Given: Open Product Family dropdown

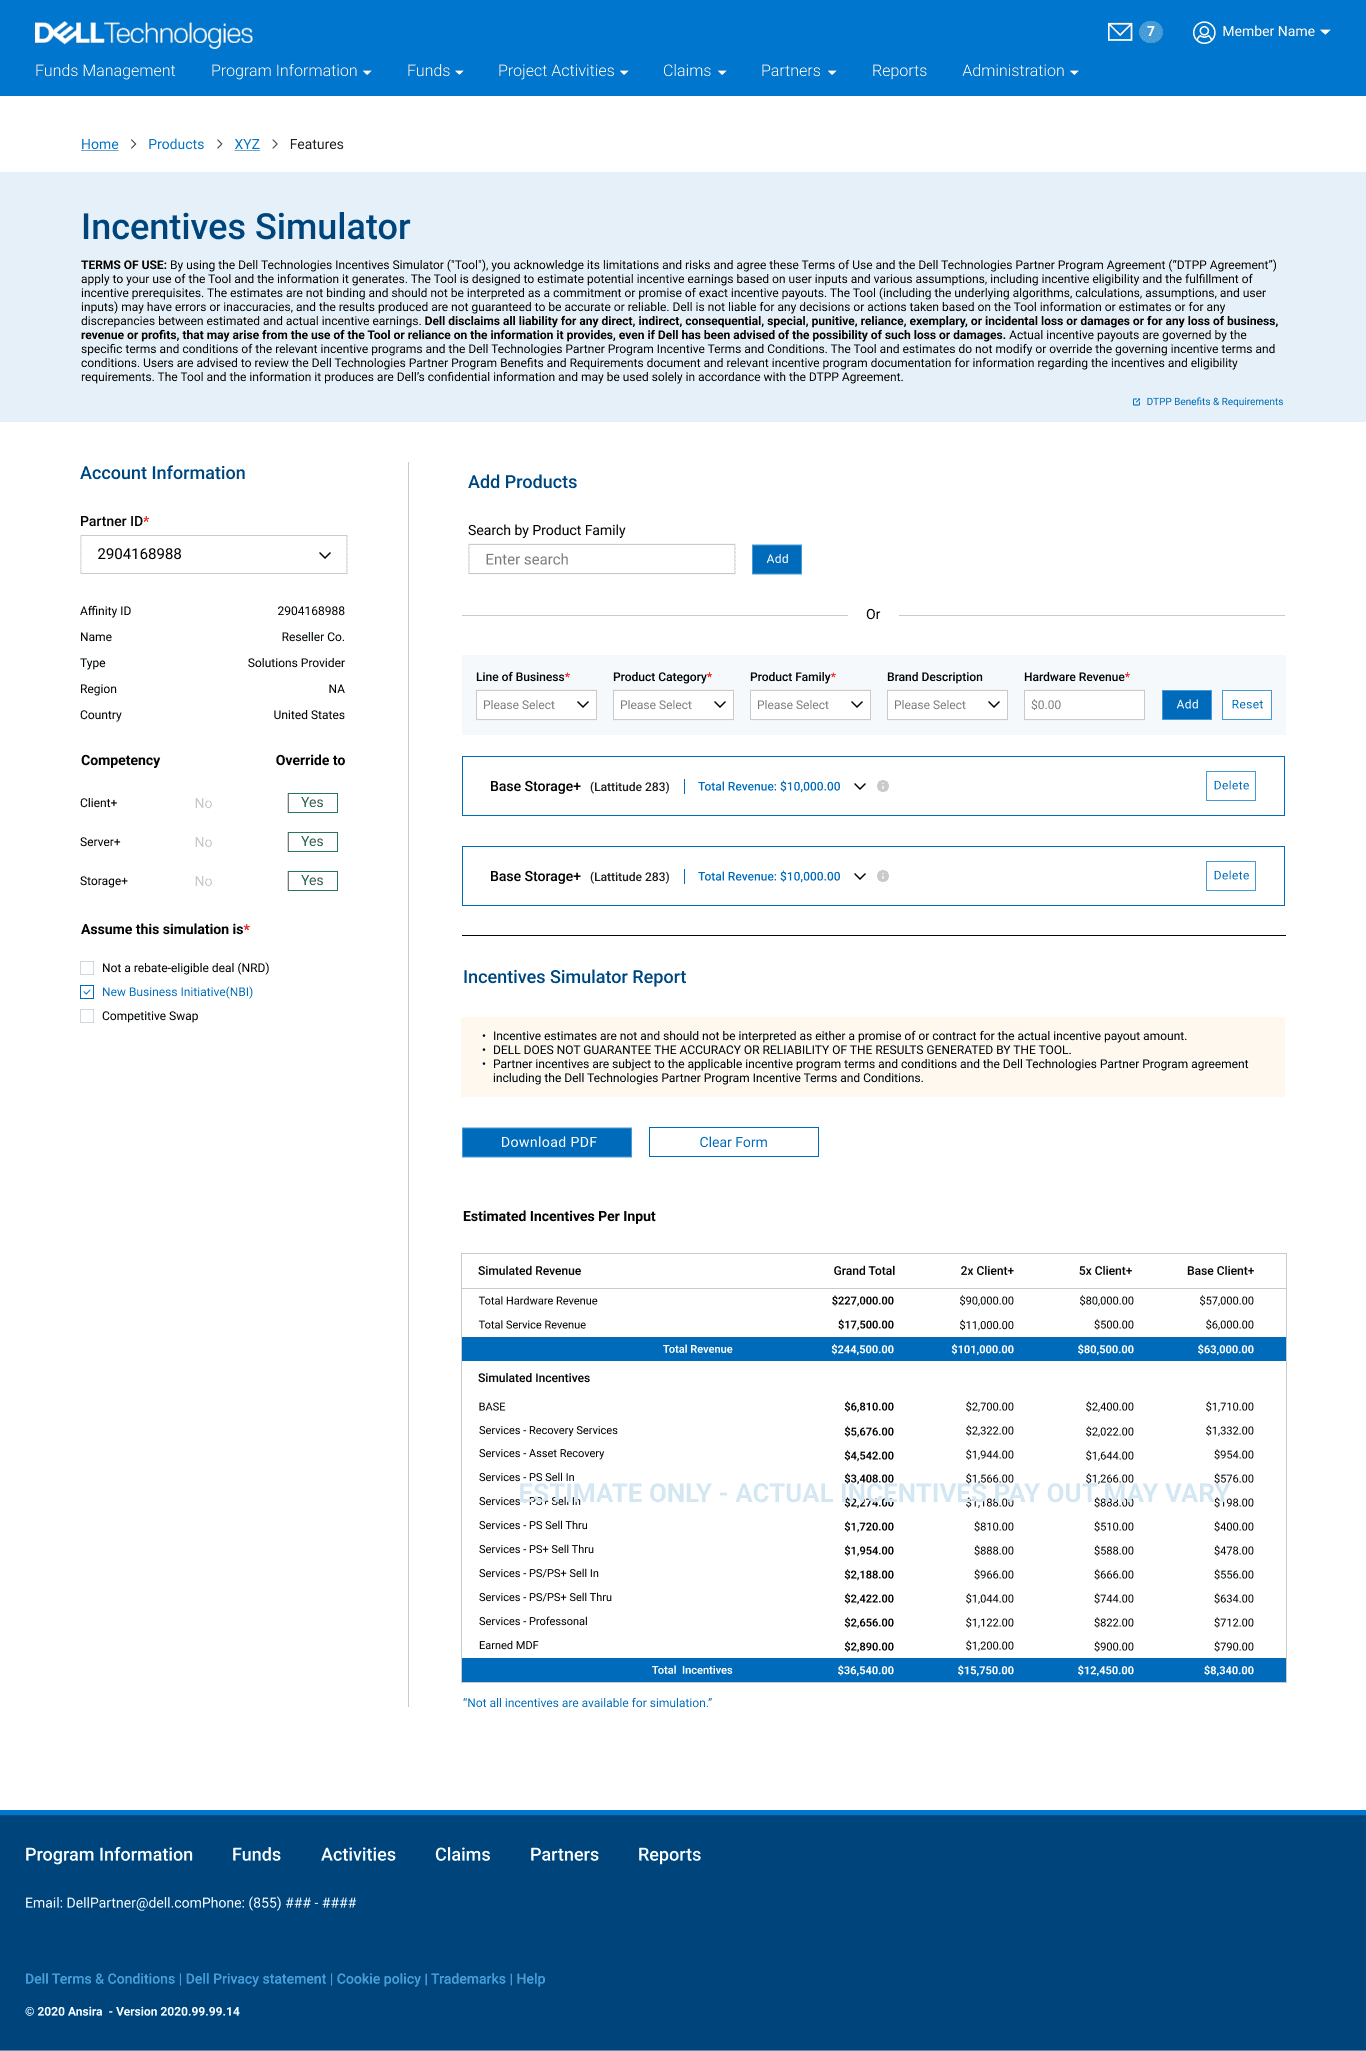Looking at the screenshot, I should coord(810,705).
